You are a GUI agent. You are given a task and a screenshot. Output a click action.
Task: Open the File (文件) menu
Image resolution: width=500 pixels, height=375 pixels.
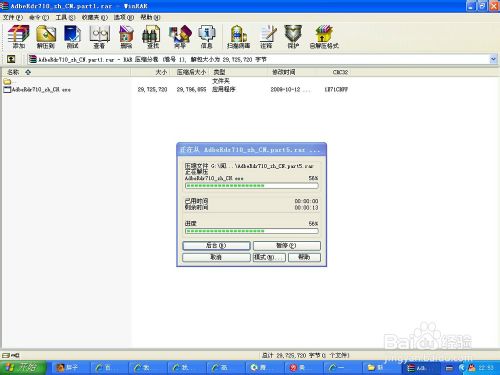pos(12,17)
